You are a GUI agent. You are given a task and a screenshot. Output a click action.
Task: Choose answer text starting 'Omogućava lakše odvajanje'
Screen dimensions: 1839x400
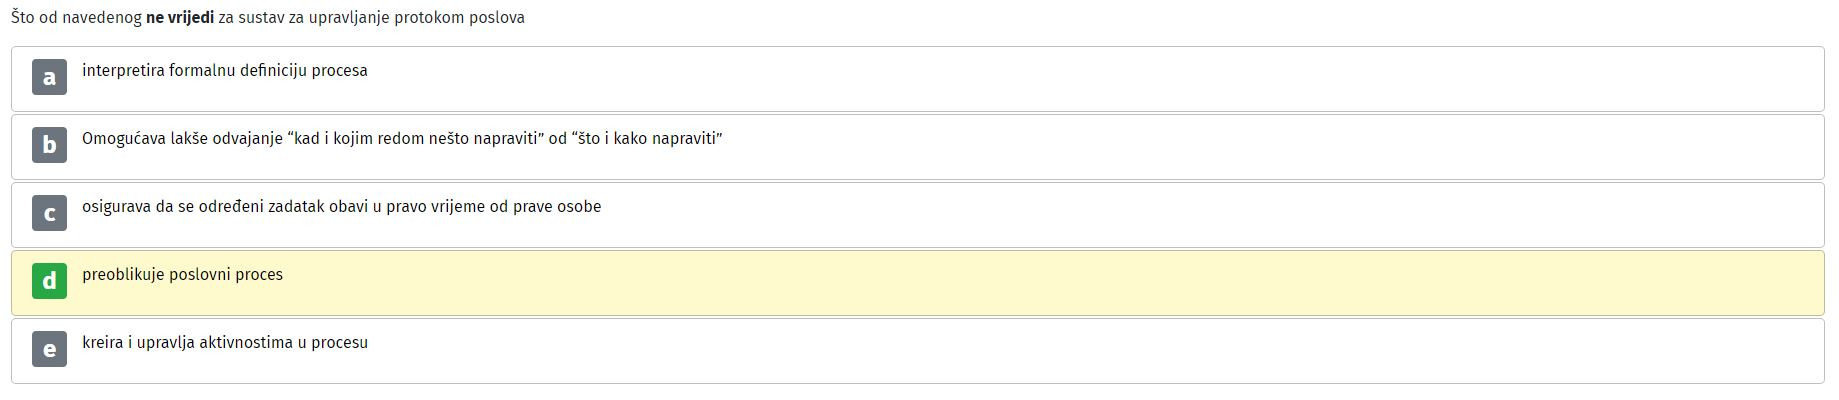[402, 139]
